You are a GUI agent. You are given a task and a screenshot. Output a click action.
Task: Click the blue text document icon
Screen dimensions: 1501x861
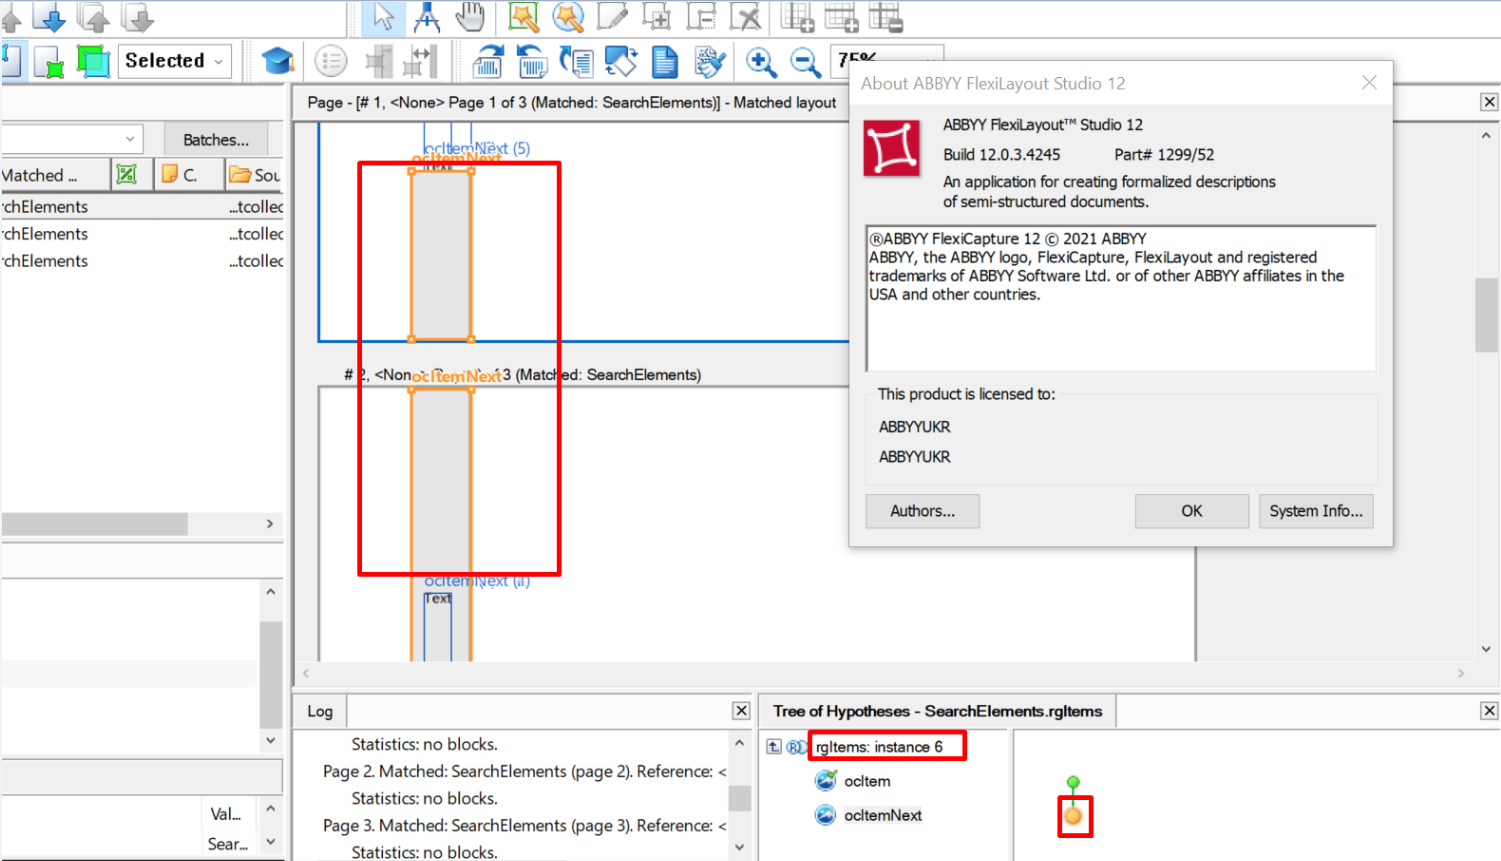click(x=665, y=62)
